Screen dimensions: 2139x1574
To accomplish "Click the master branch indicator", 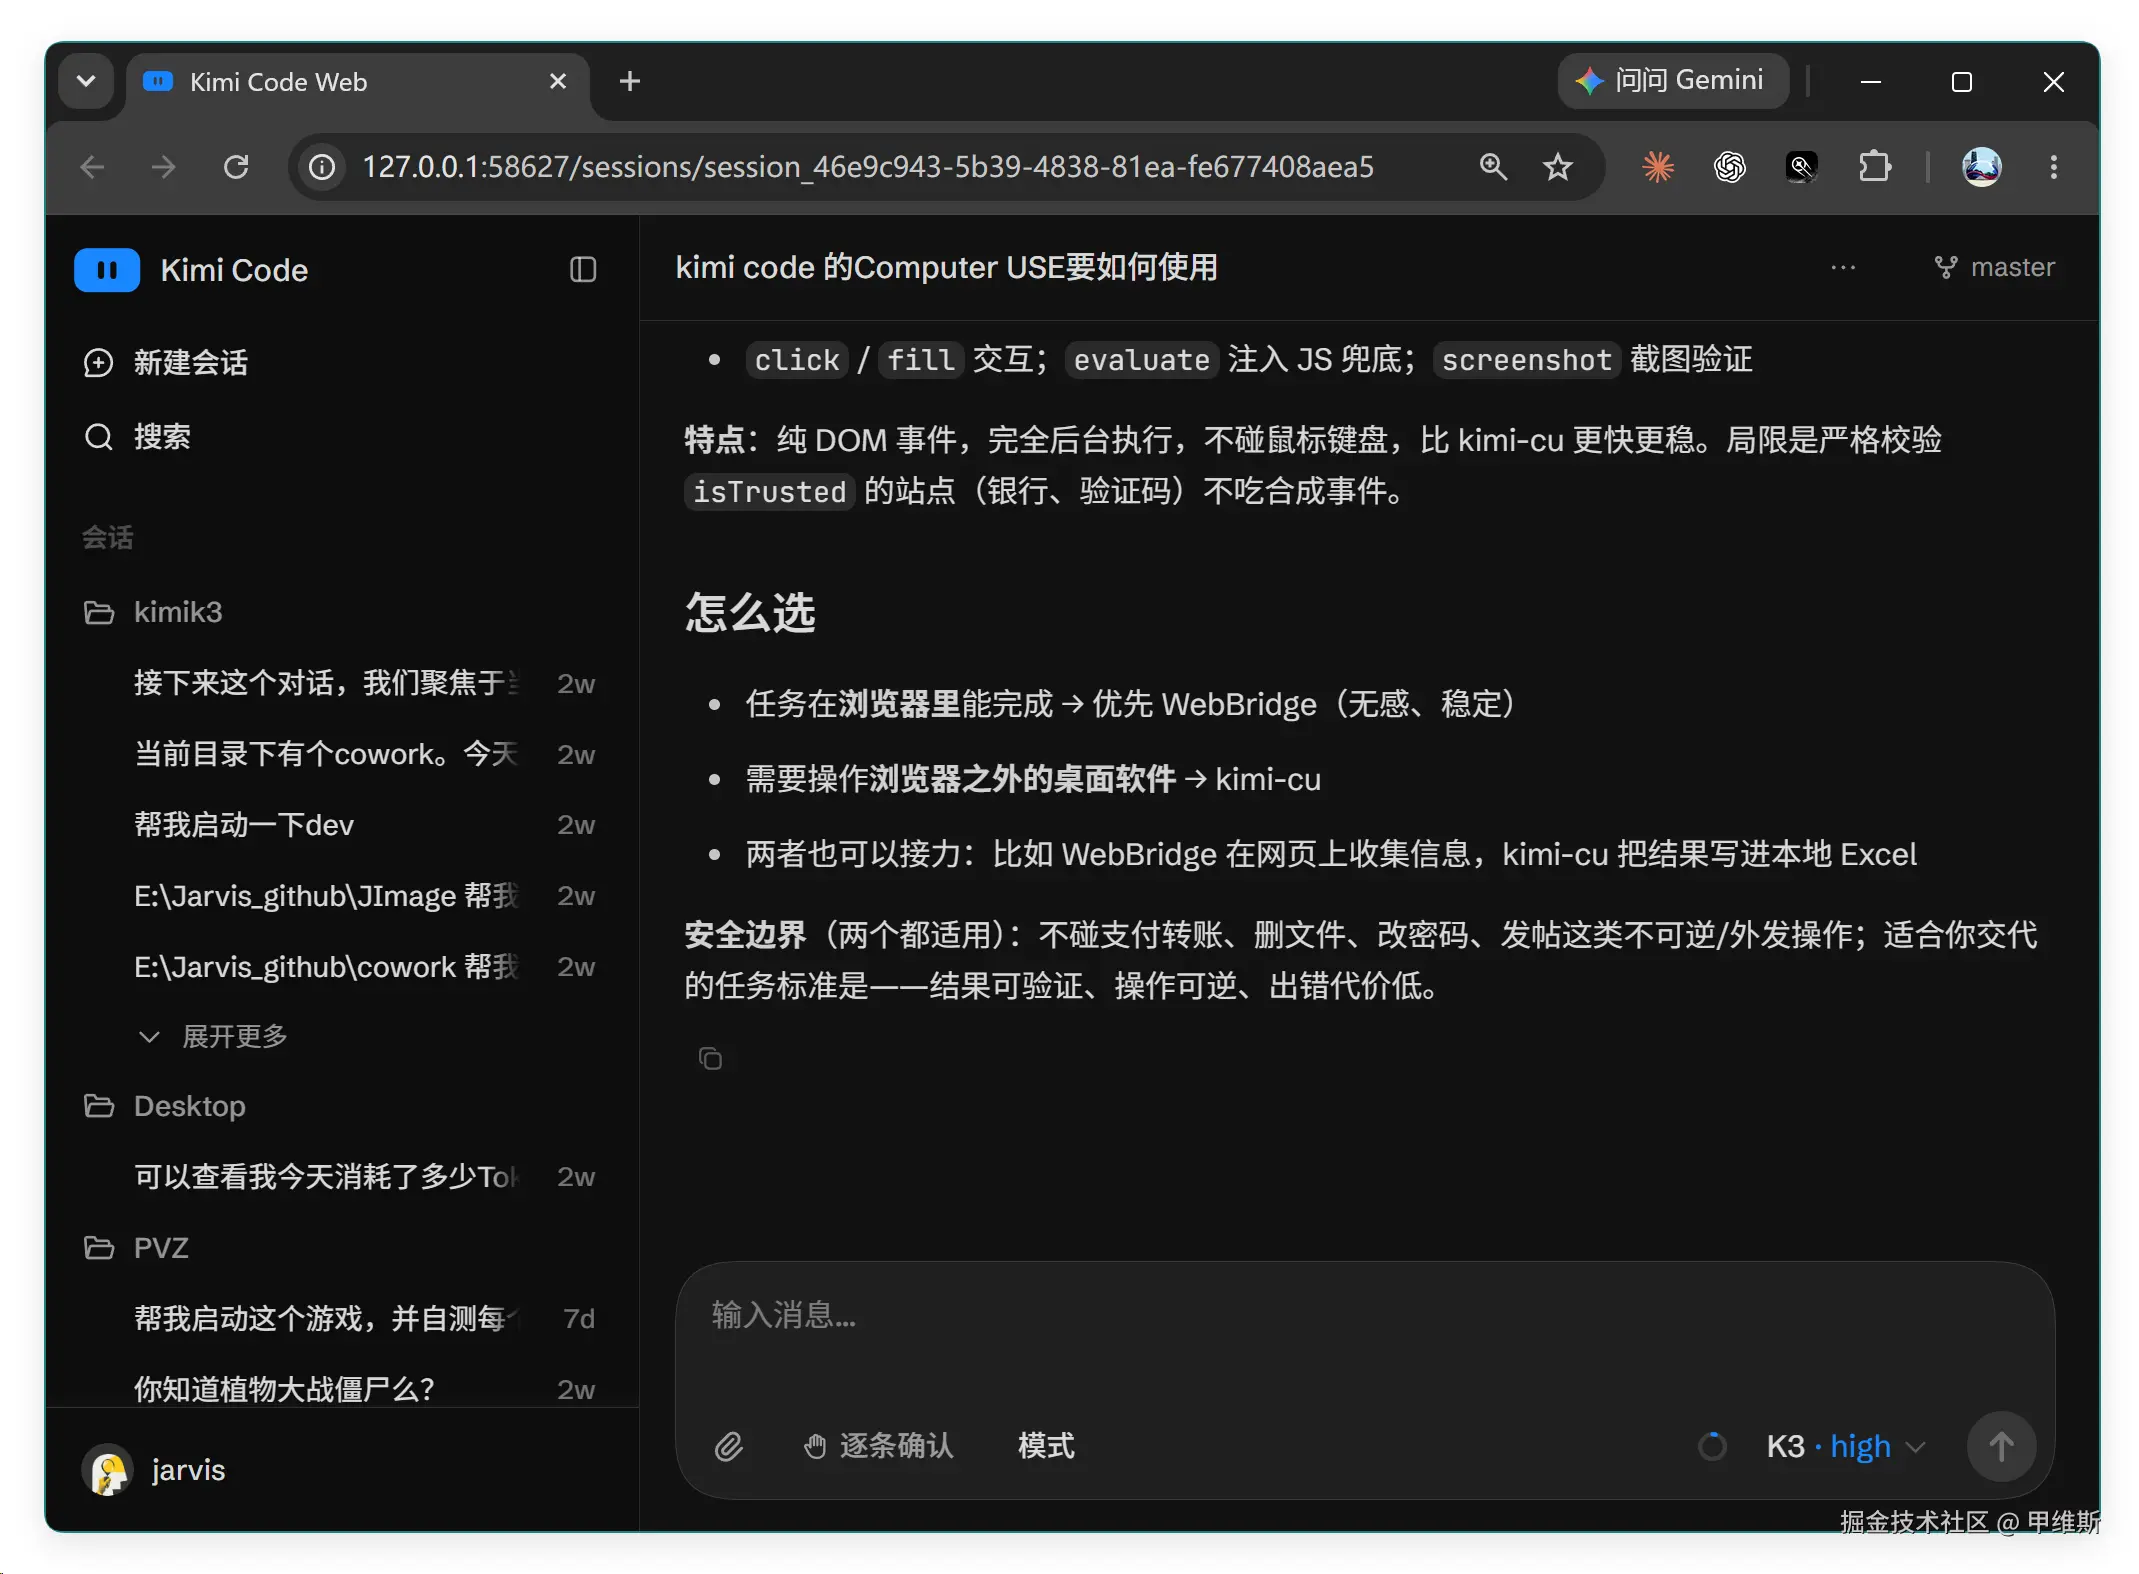I will point(1994,267).
